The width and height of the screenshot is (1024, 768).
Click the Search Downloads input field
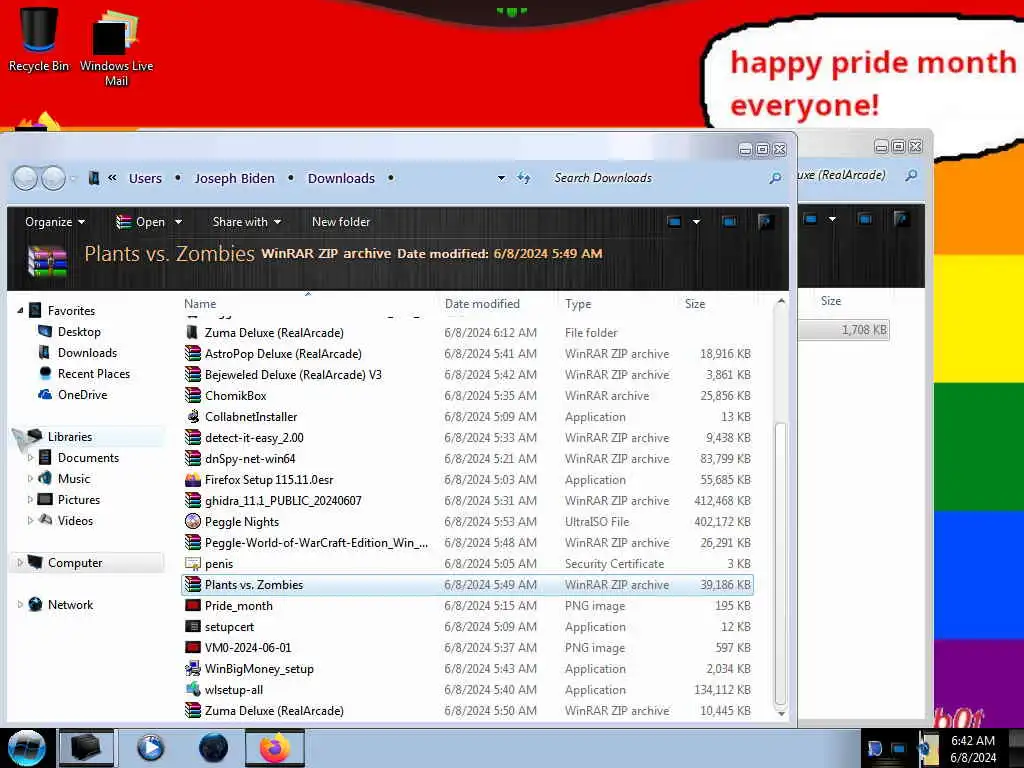[x=656, y=178]
